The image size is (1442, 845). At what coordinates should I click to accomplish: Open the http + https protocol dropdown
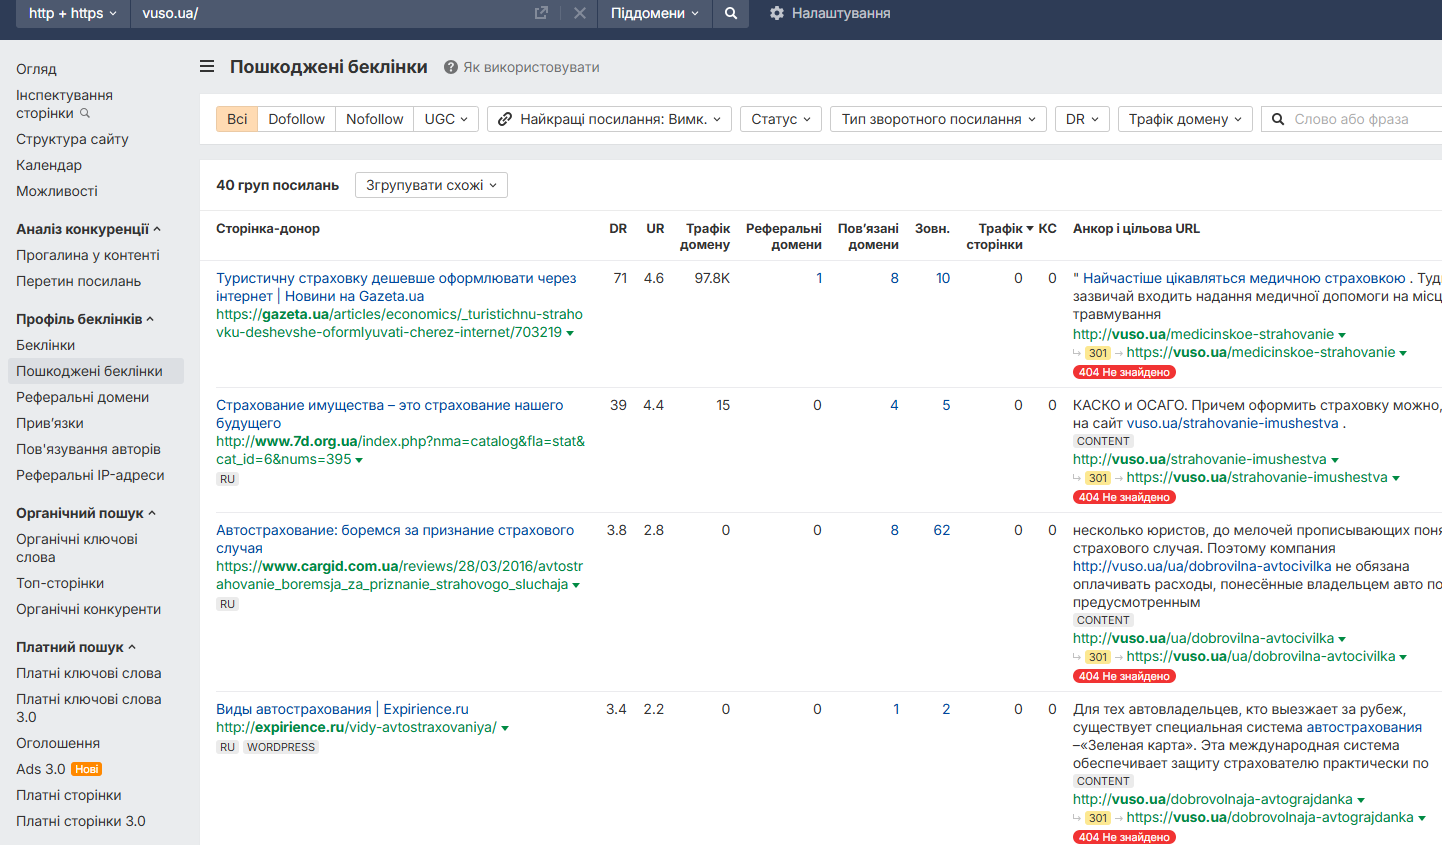(72, 13)
